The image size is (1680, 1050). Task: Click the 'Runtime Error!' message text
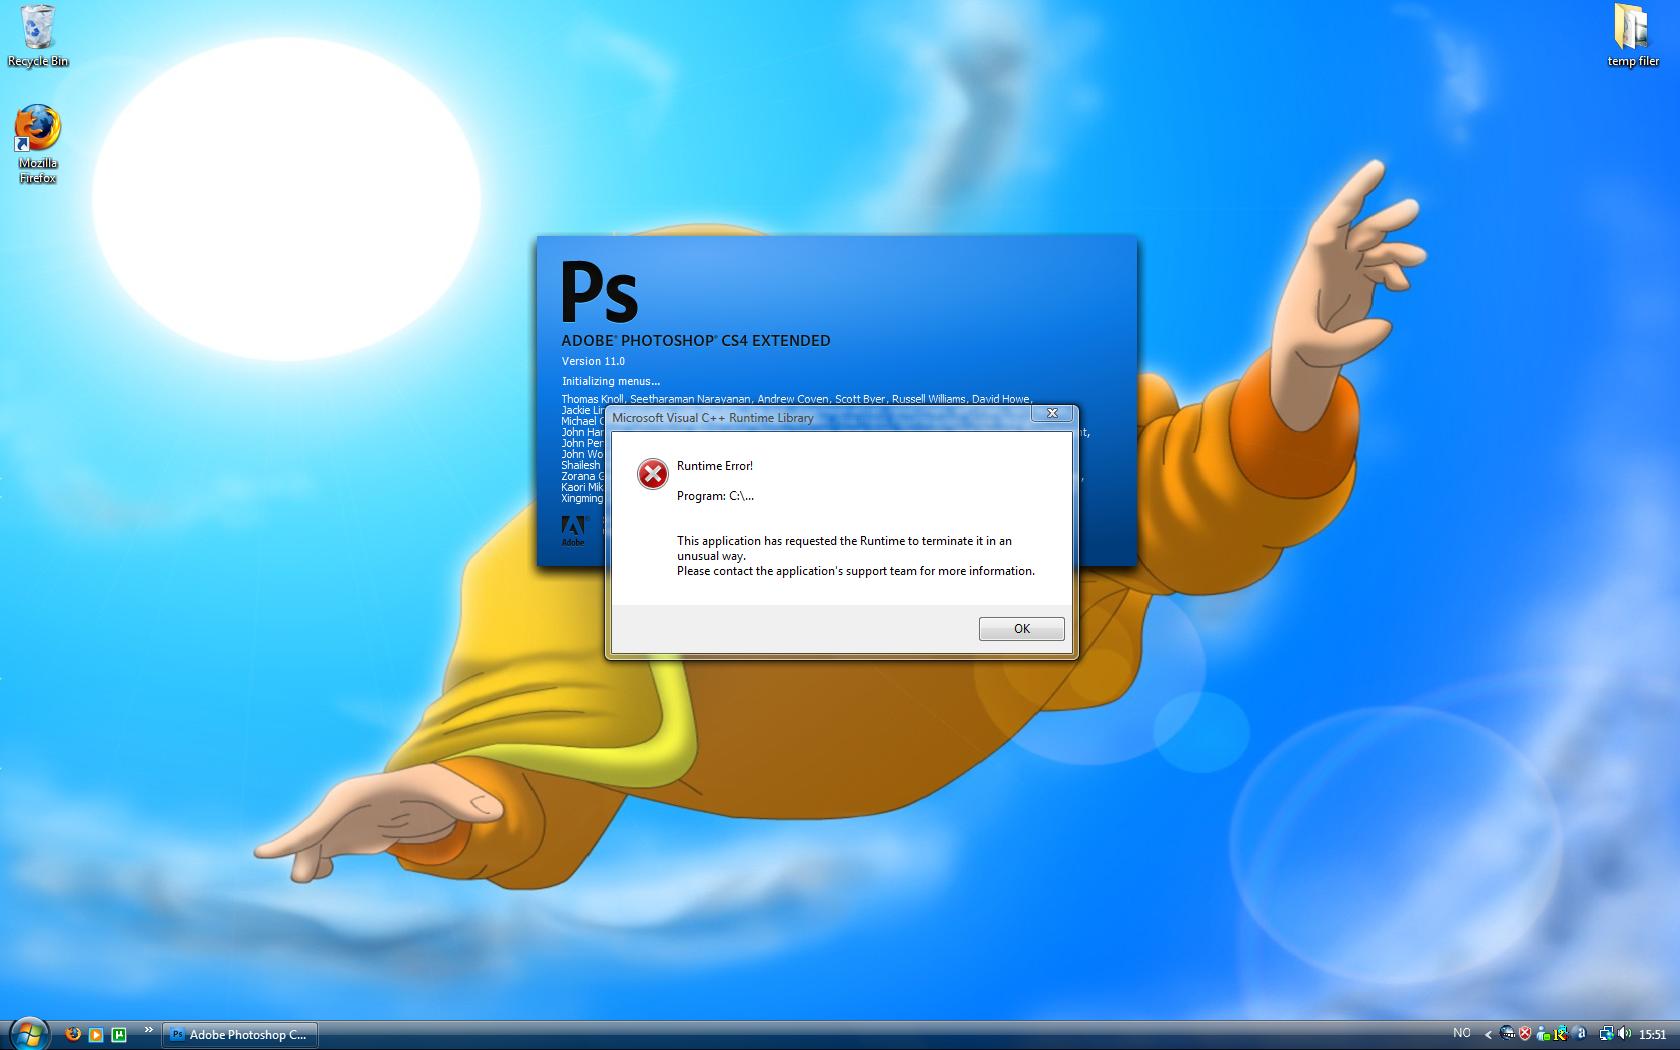[x=714, y=466]
